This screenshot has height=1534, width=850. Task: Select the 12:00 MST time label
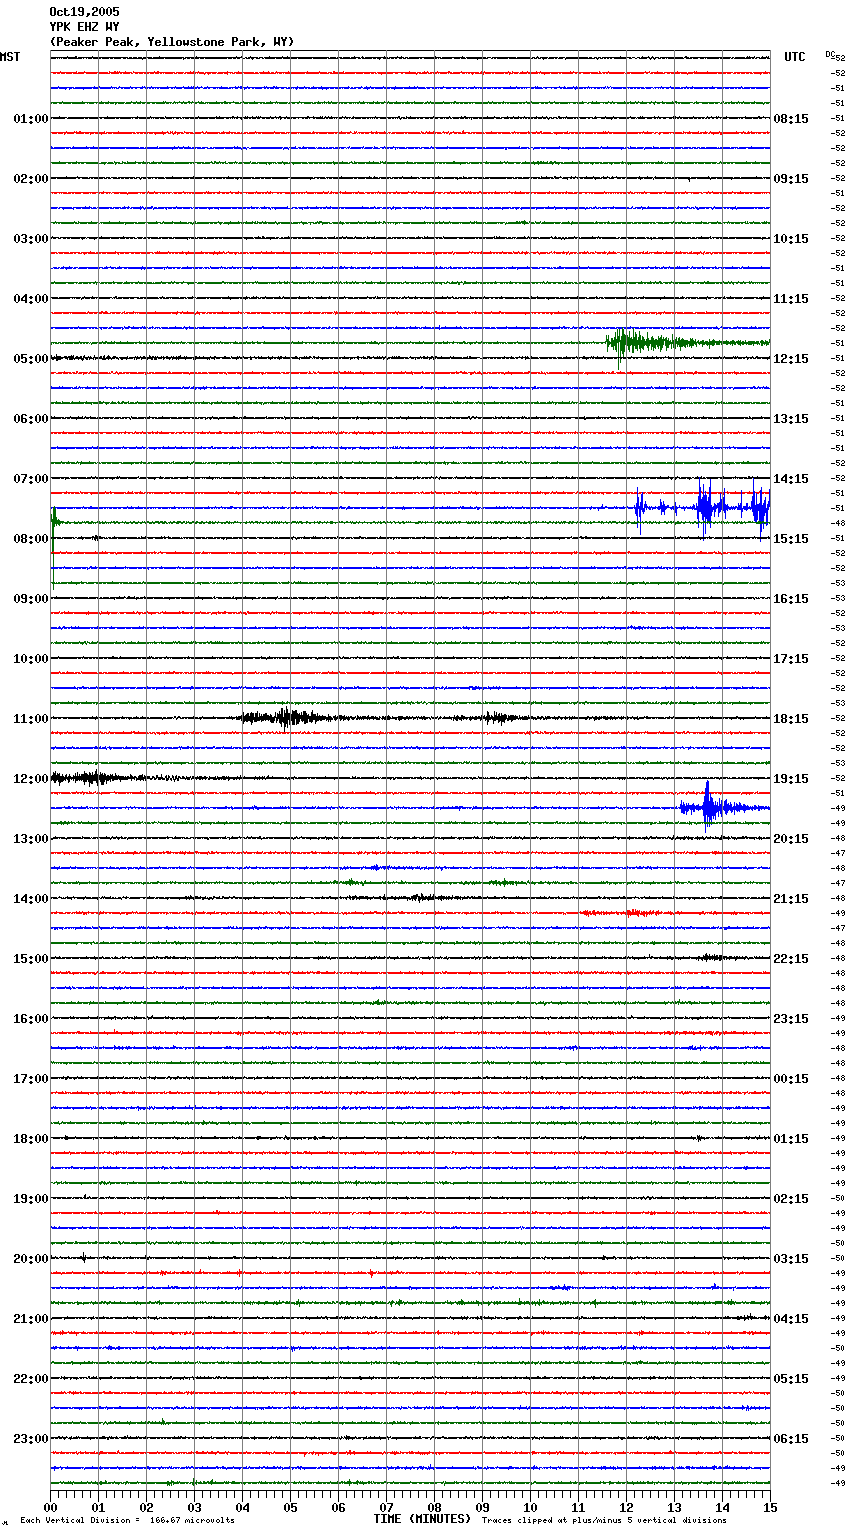click(x=31, y=779)
